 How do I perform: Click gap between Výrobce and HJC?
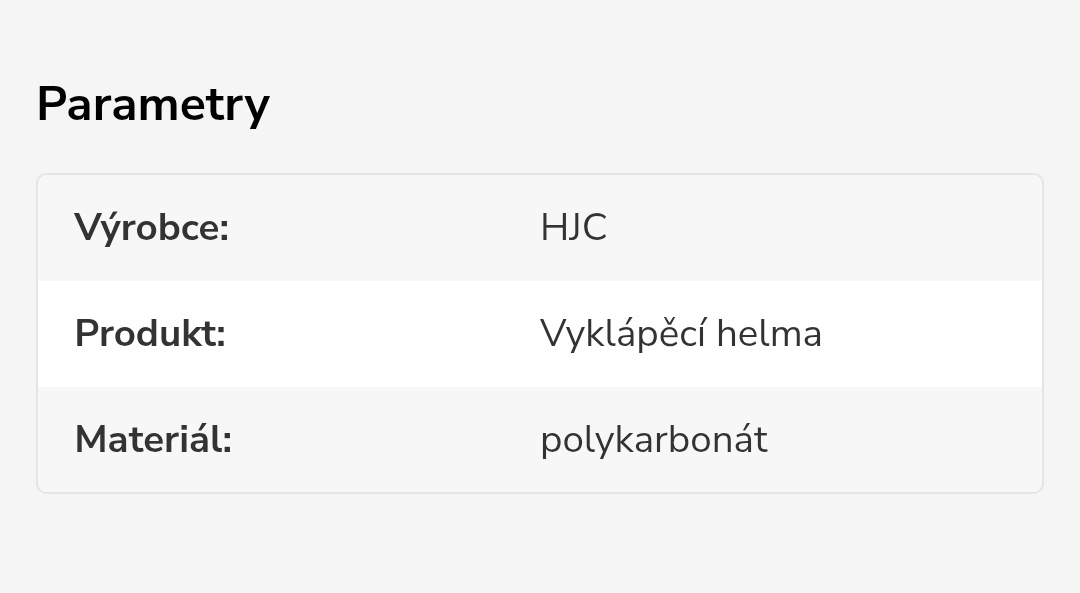coord(385,228)
